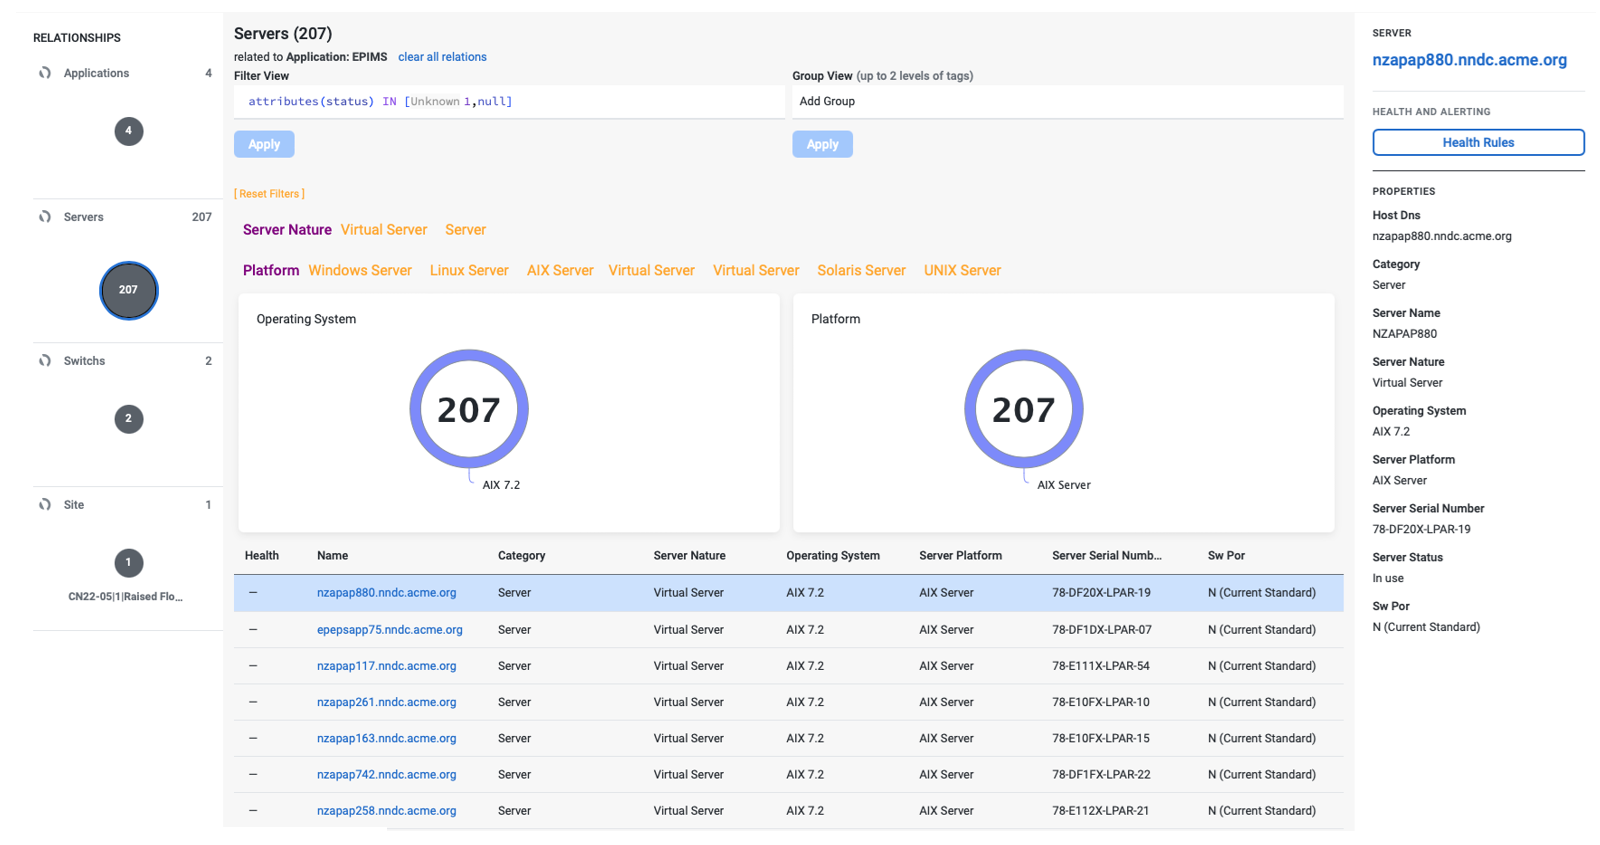This screenshot has width=1600, height=845.
Task: Sort table by Operating System column header
Action: point(832,556)
